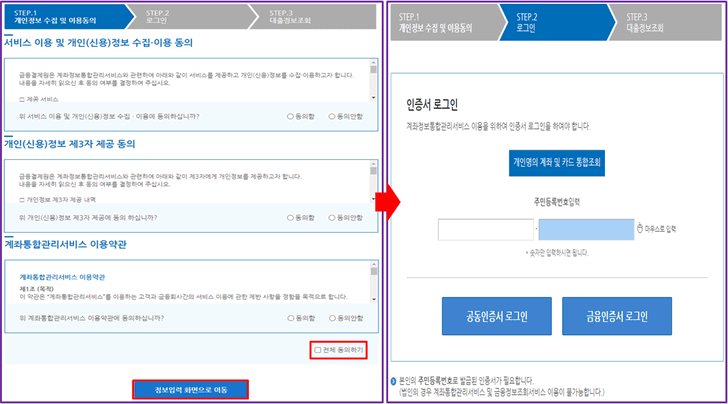The height and width of the screenshot is (404, 728).
Task: Click the 제1조 (목적) text
Action: point(36,288)
